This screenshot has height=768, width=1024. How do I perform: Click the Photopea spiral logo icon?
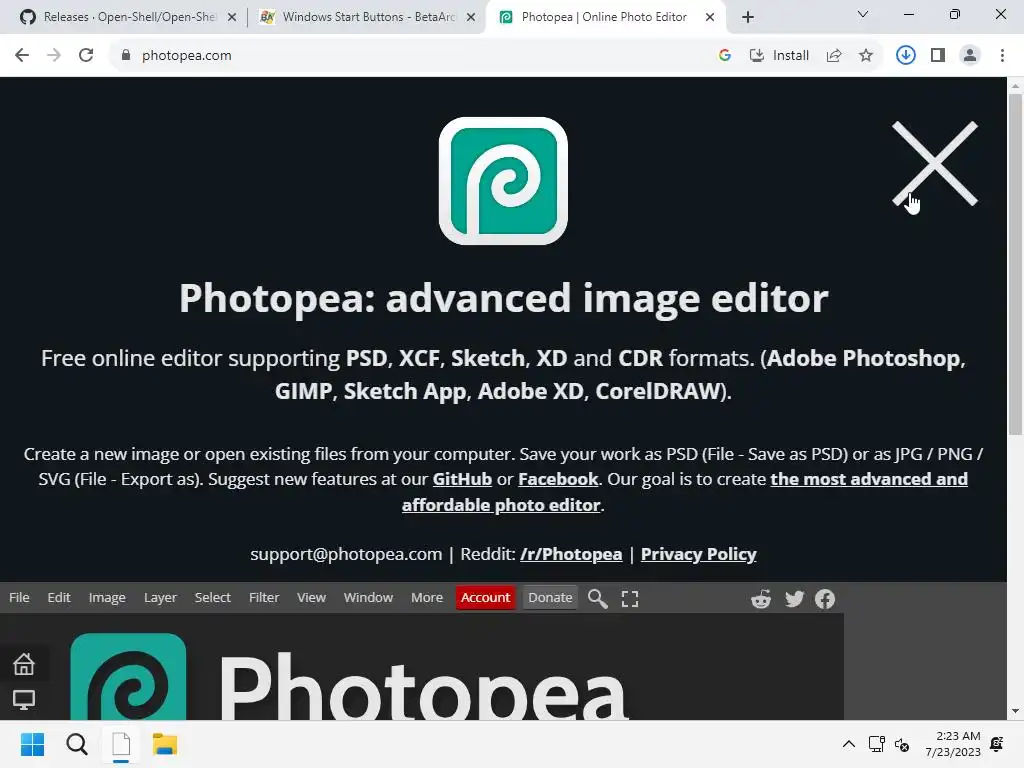(x=503, y=181)
